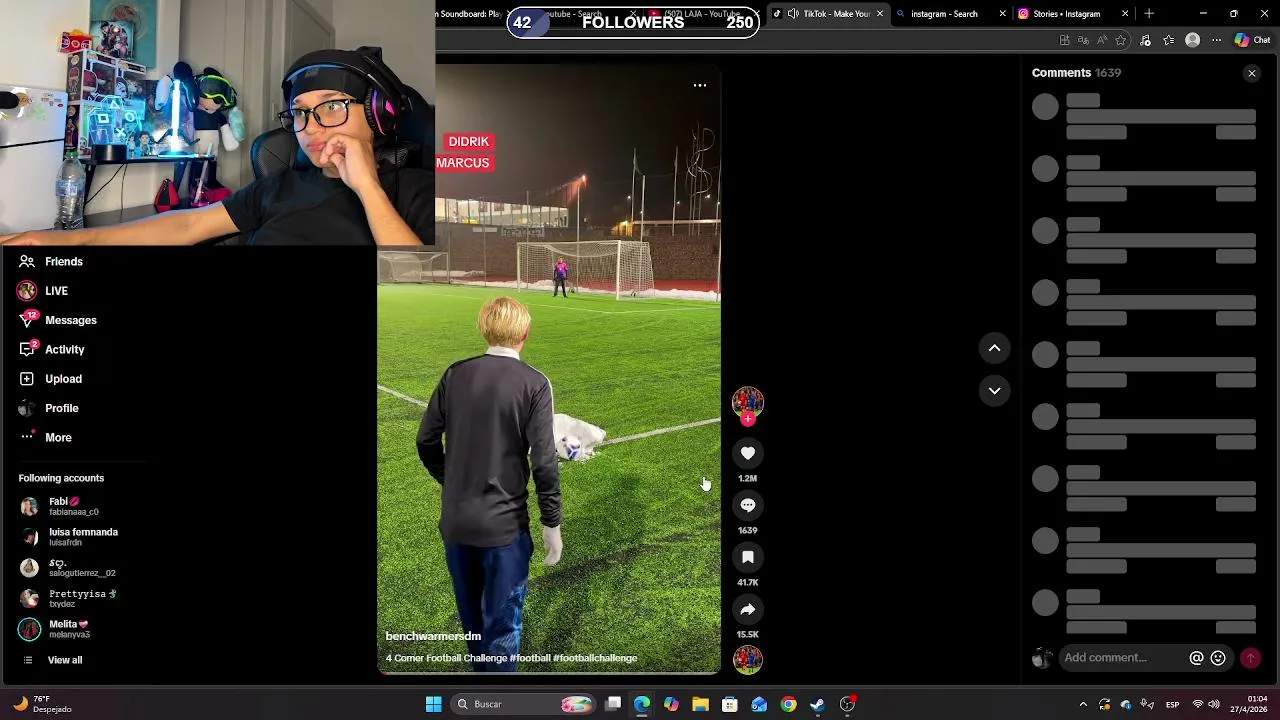1280x720 pixels.
Task: Mute the TikTok tab with speaker icon
Action: [793, 14]
